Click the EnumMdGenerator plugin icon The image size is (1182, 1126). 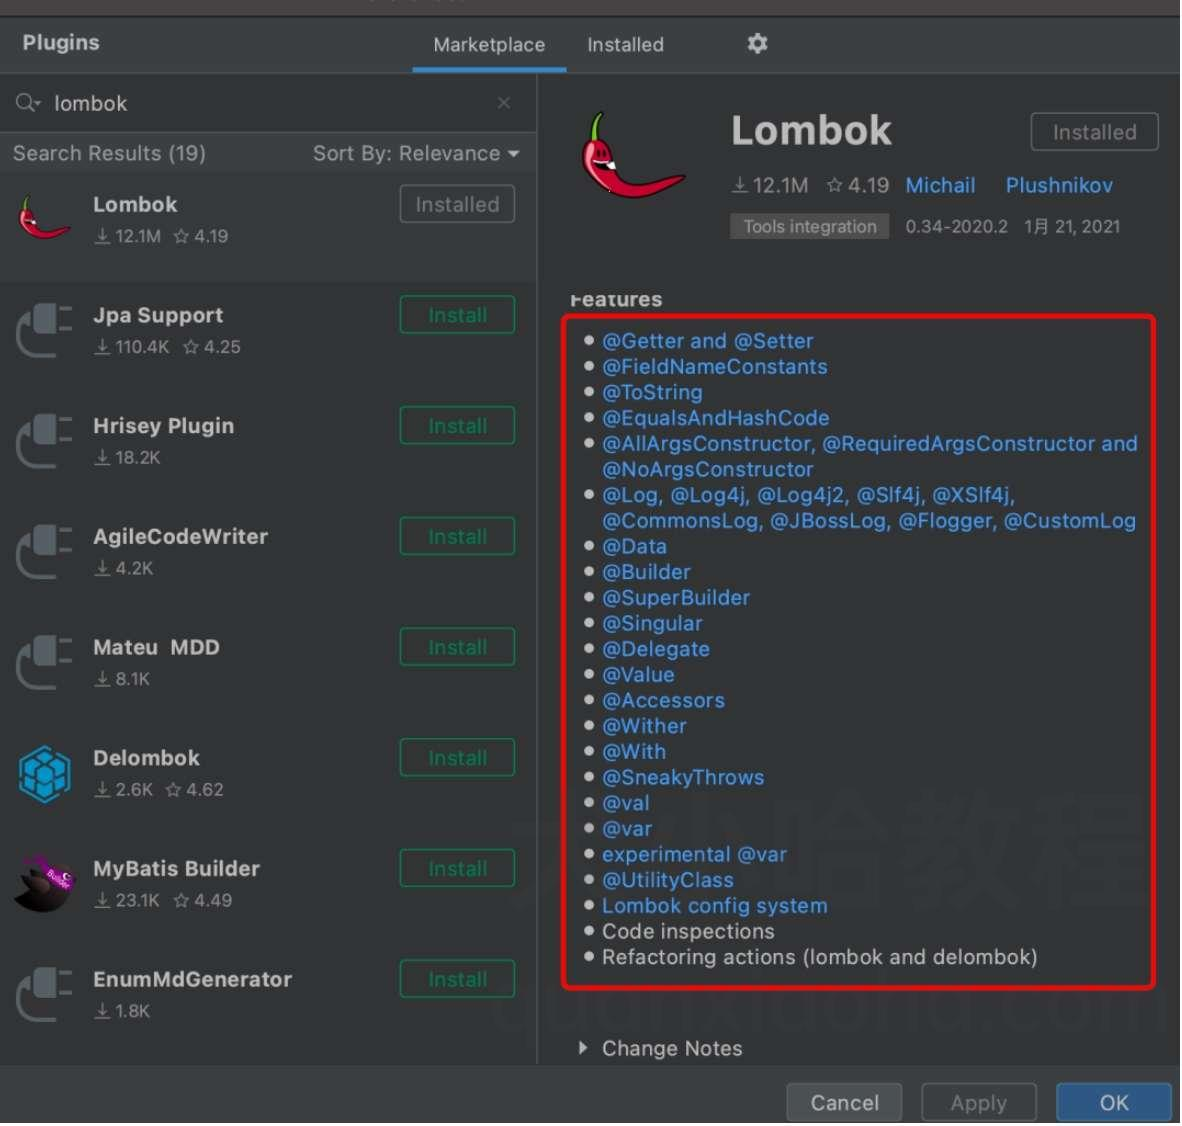pyautogui.click(x=44, y=995)
